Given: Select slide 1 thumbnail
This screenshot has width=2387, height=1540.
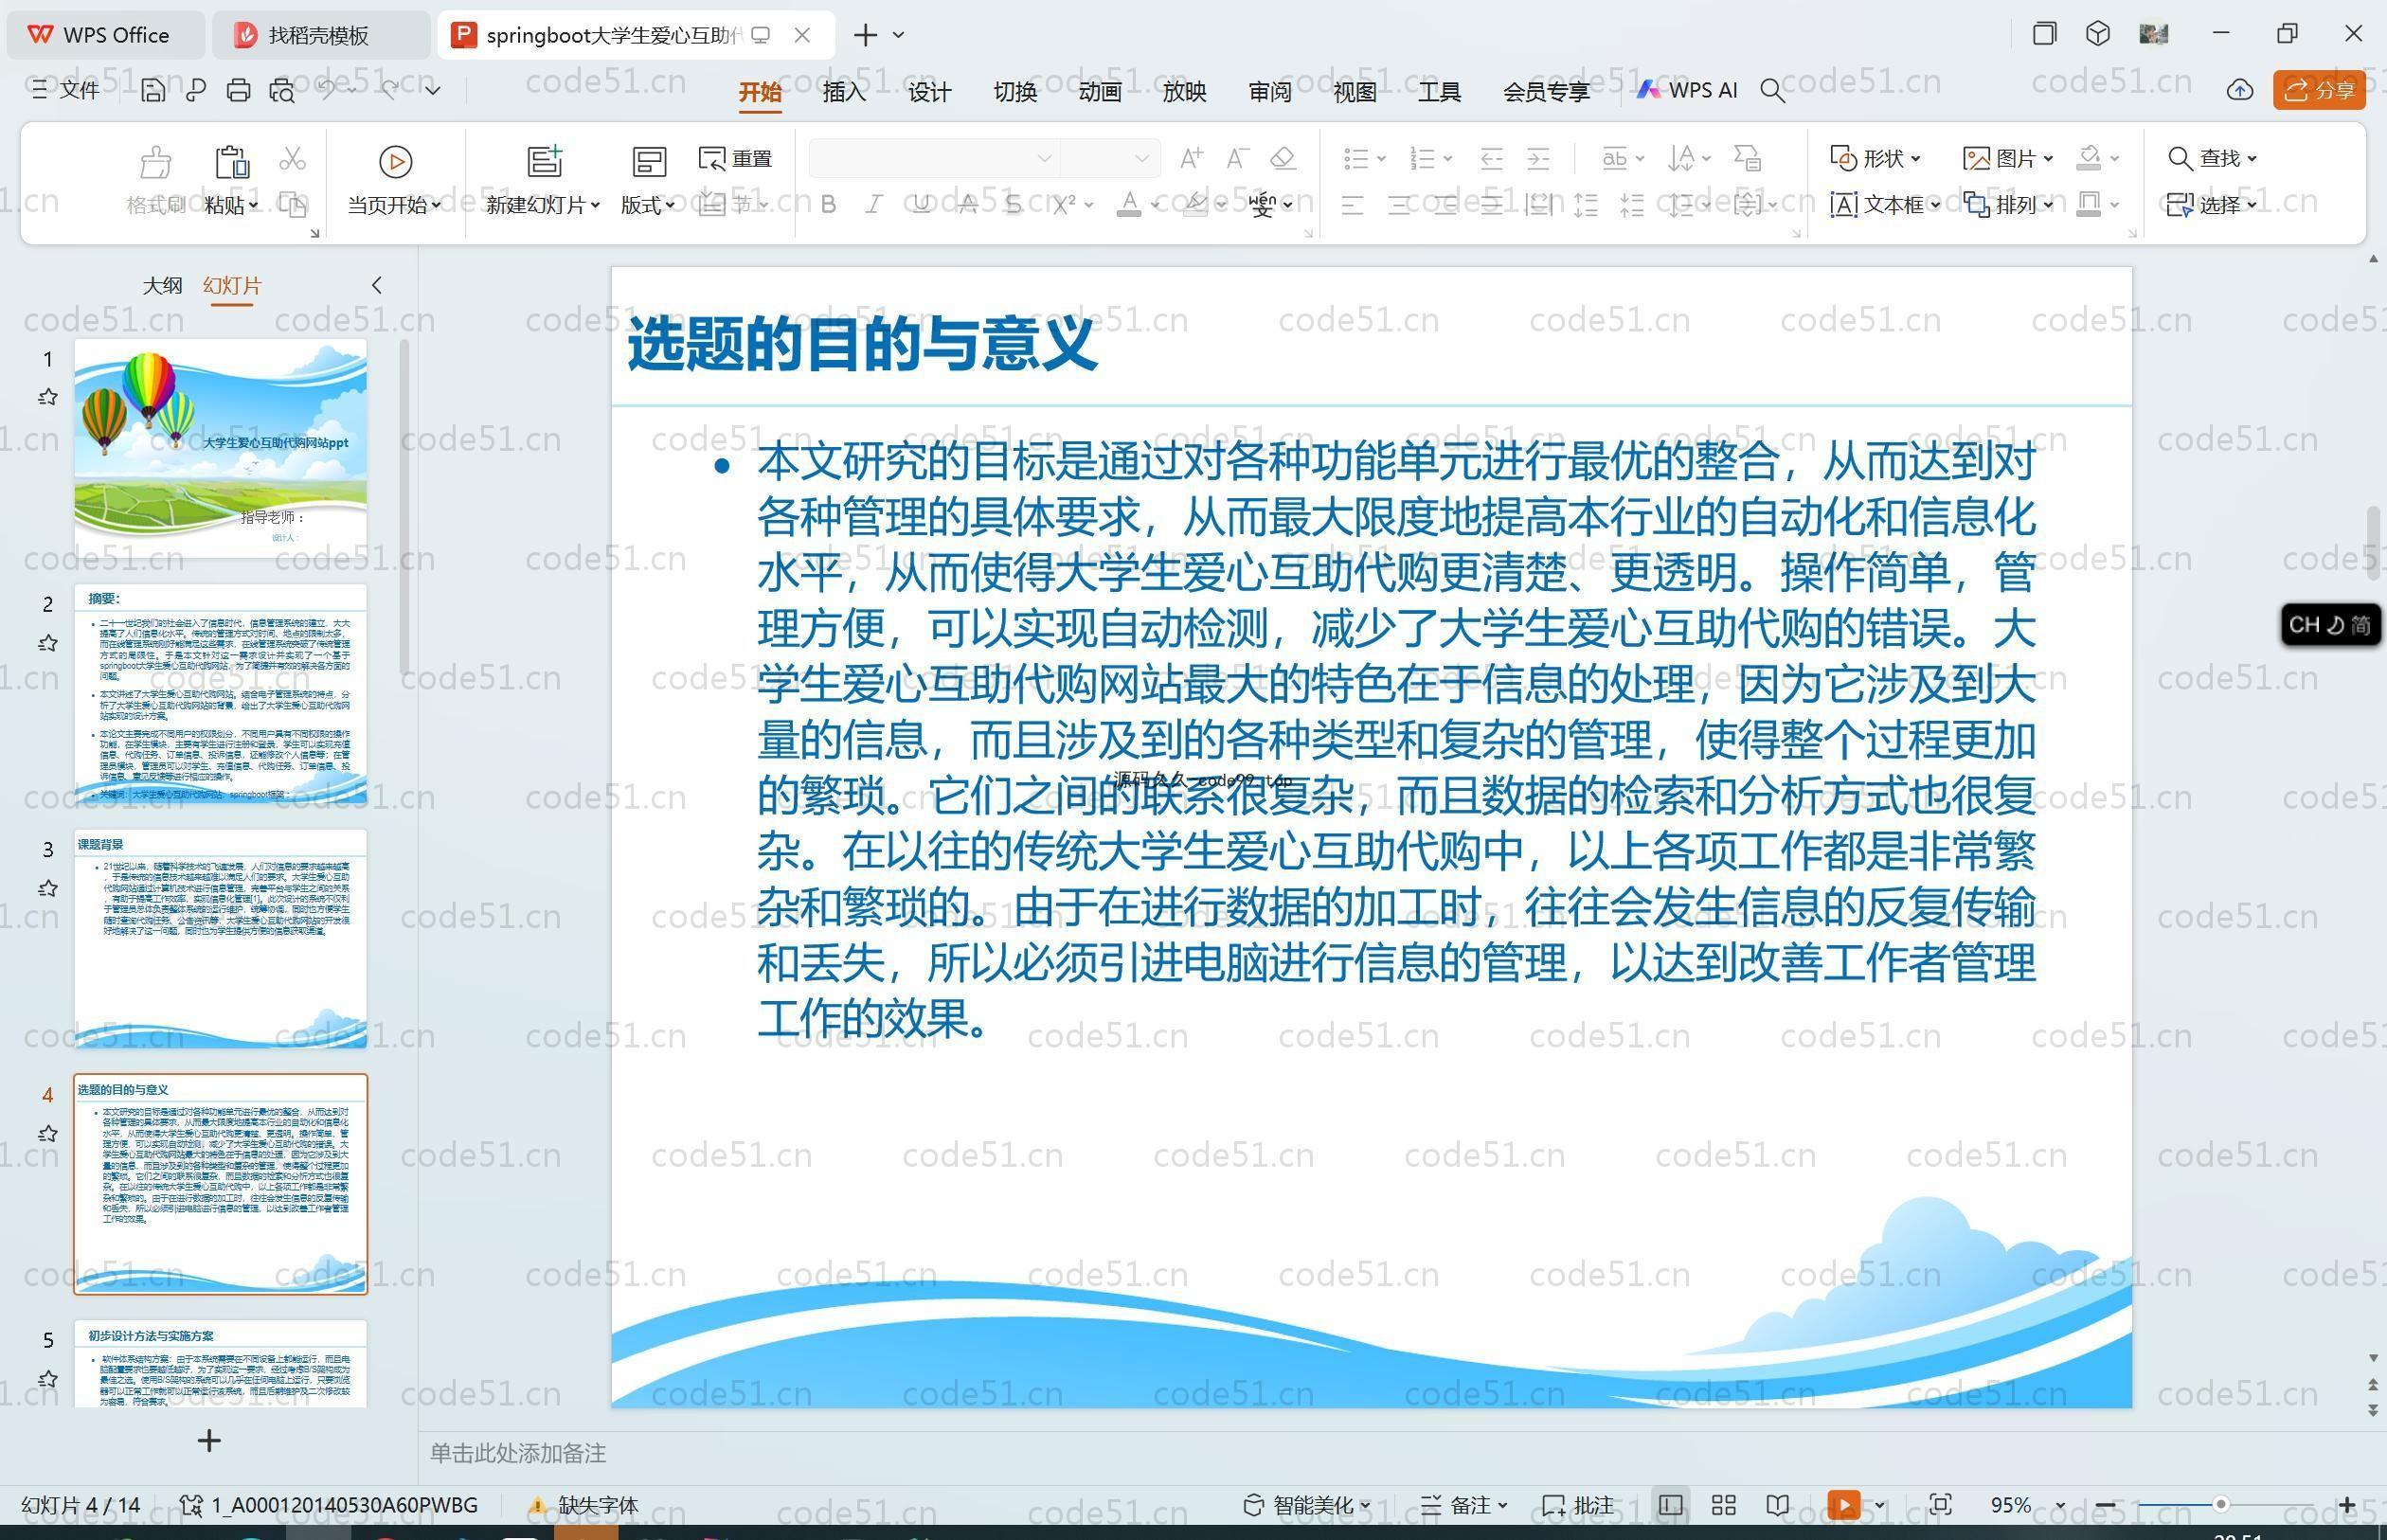Looking at the screenshot, I should pos(220,447).
